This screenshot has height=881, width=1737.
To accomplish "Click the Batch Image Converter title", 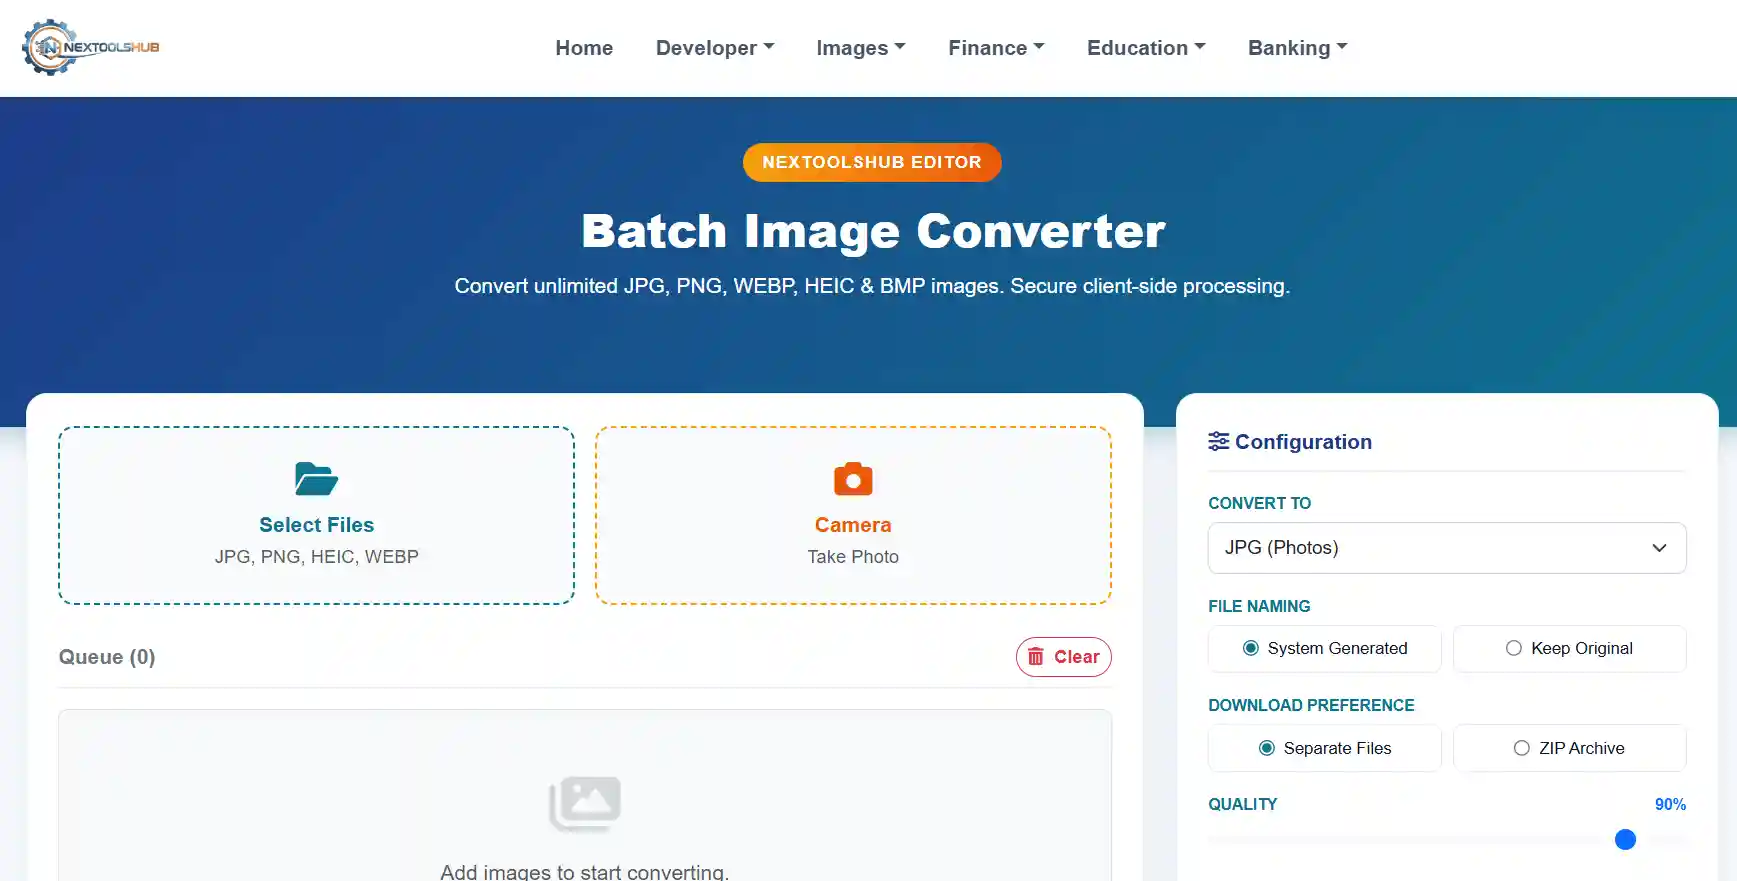I will click(873, 232).
